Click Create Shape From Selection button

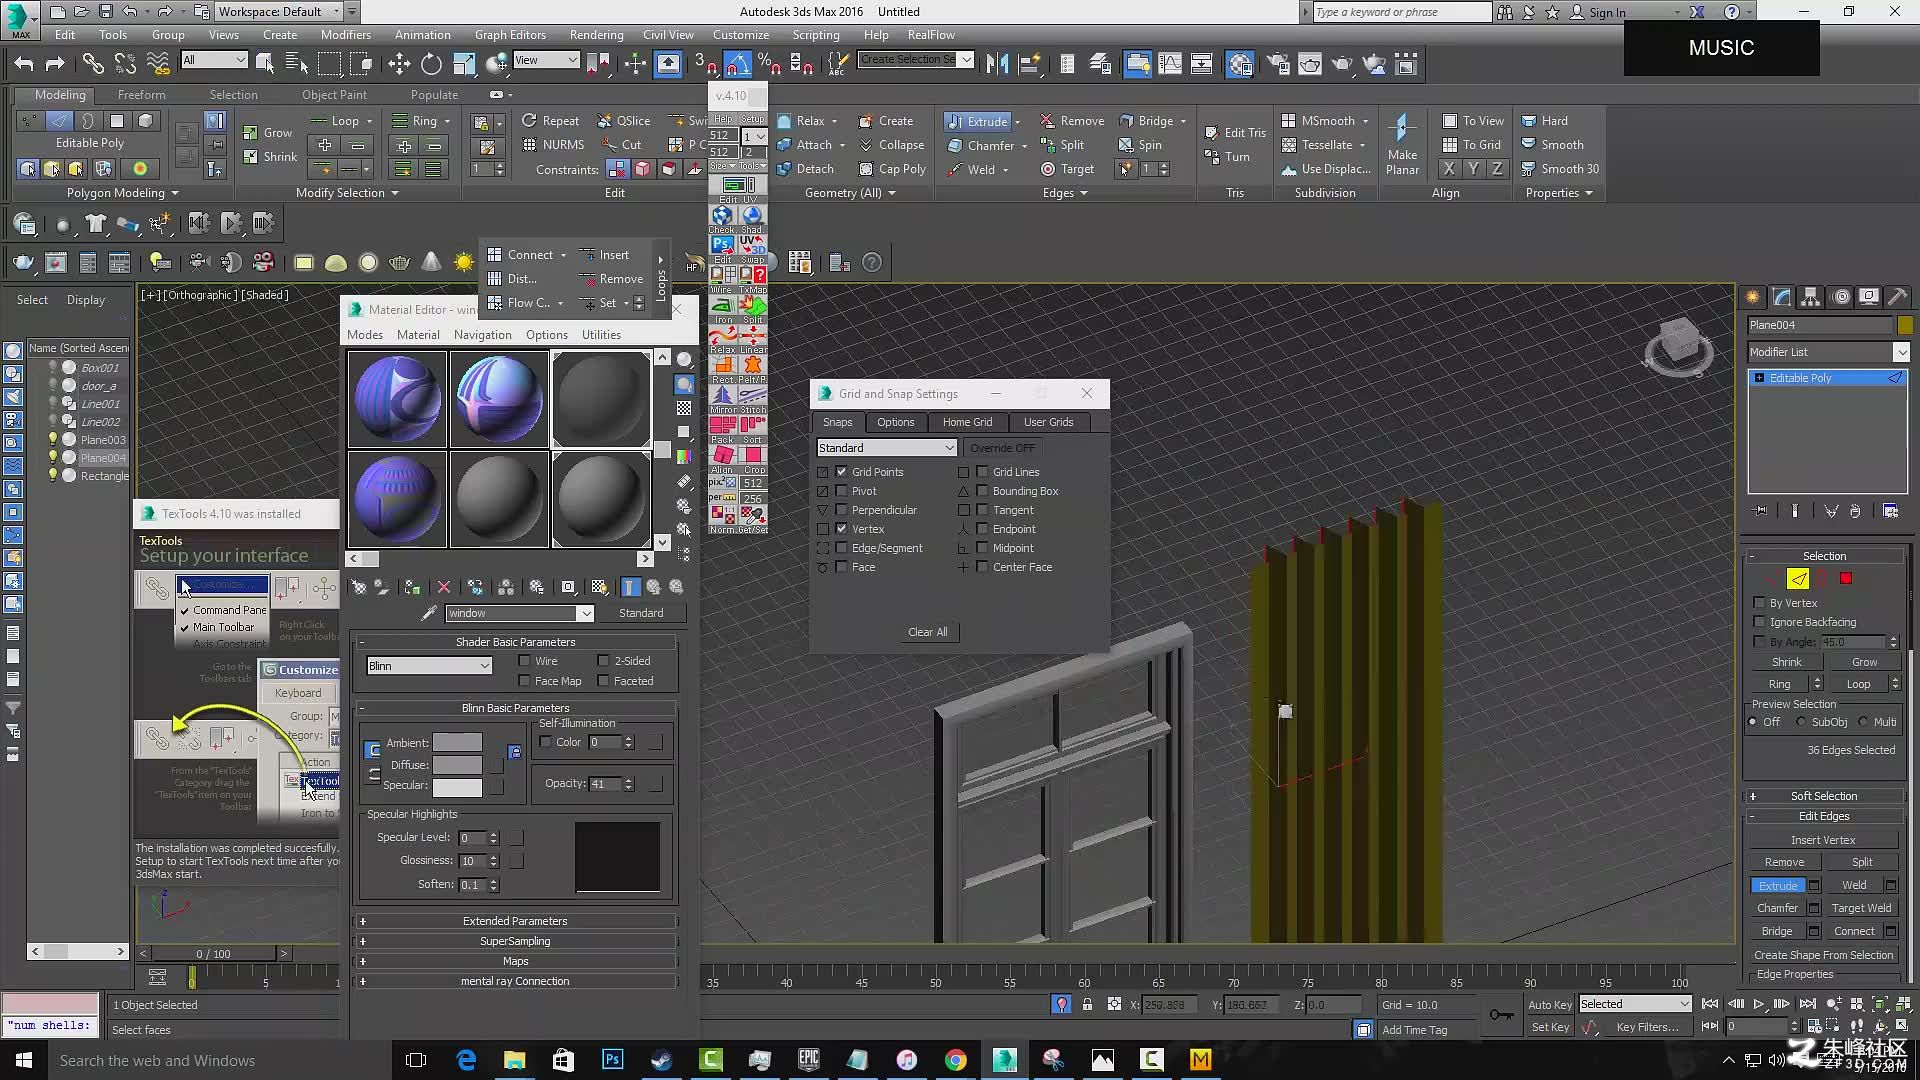[1823, 955]
